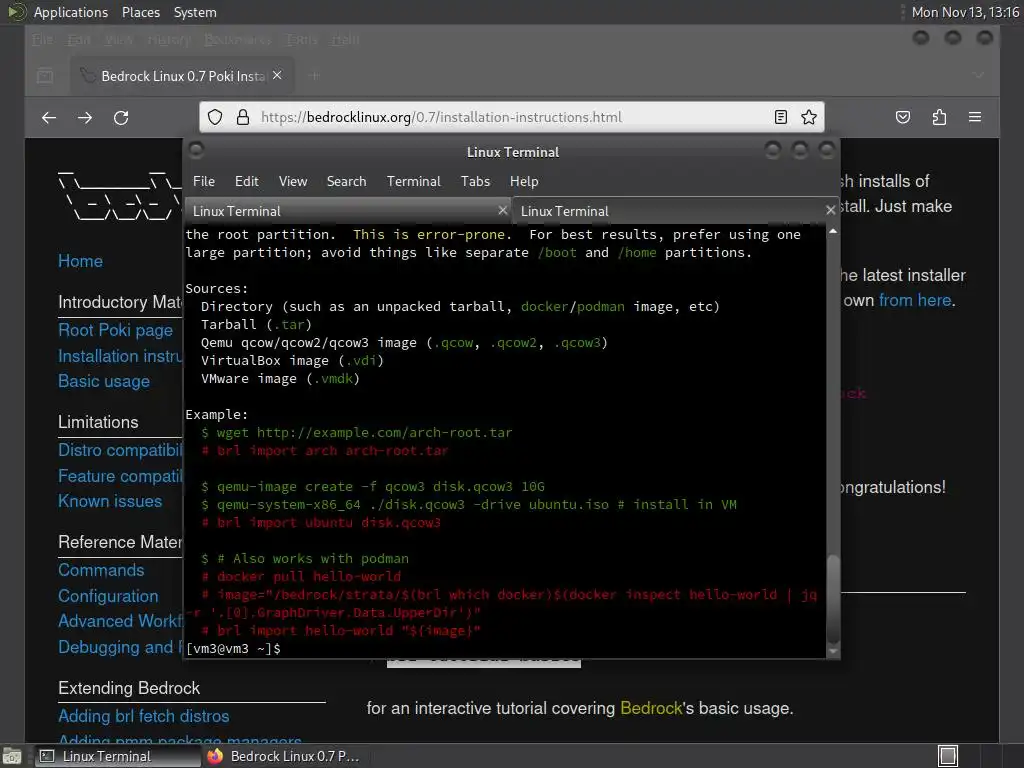
Task: Click the terminal prompt [vm3@vm3 ~]$
Action: 233,648
